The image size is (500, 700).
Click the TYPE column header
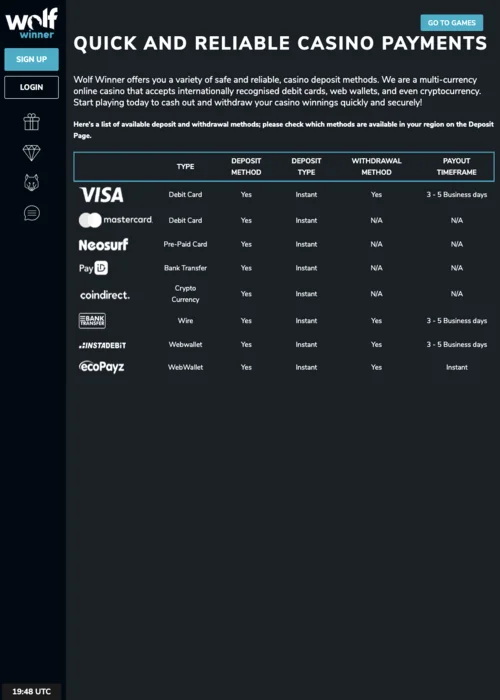(185, 167)
